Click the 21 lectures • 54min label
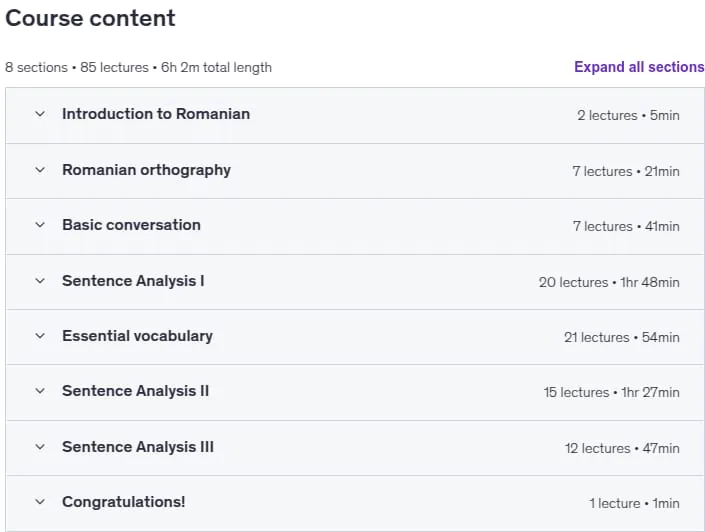Viewport: 705px width, 532px height. click(x=622, y=337)
